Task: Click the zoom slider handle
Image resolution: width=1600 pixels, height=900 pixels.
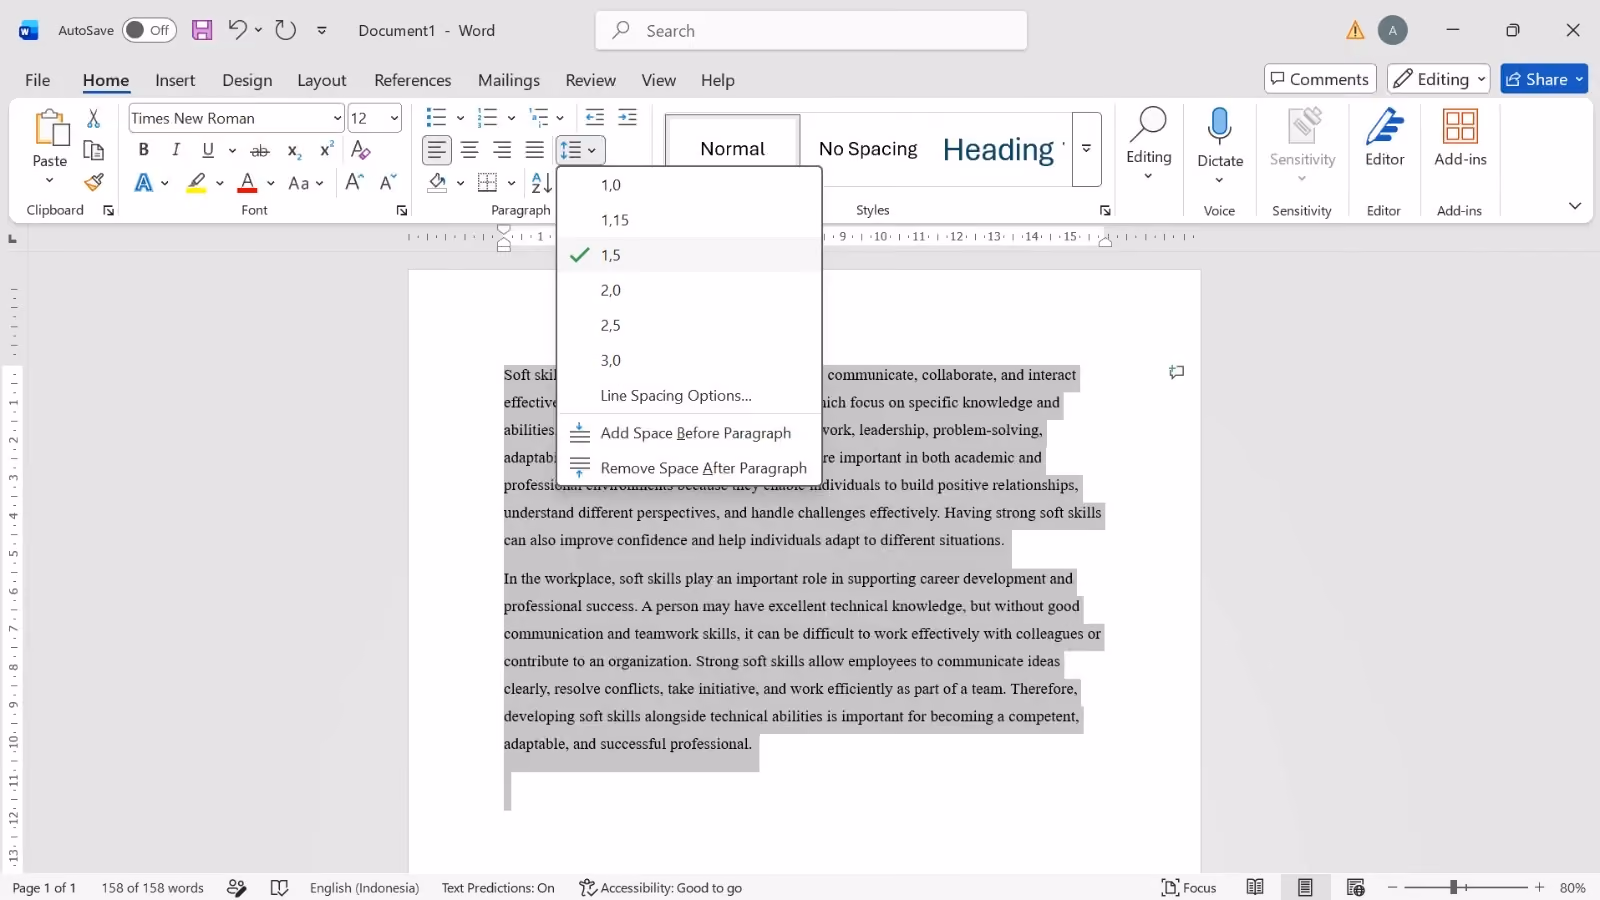Action: point(1453,887)
